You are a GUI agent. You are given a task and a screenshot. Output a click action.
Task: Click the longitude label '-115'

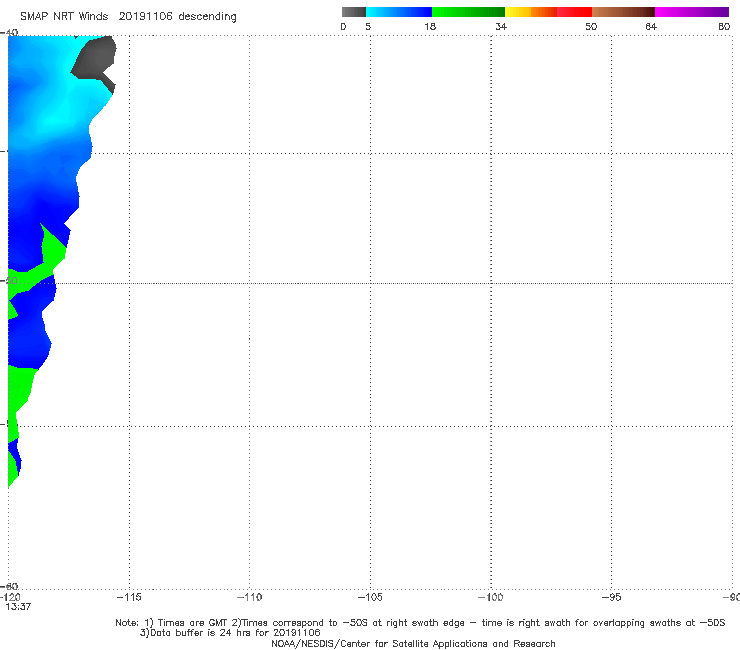(x=129, y=597)
